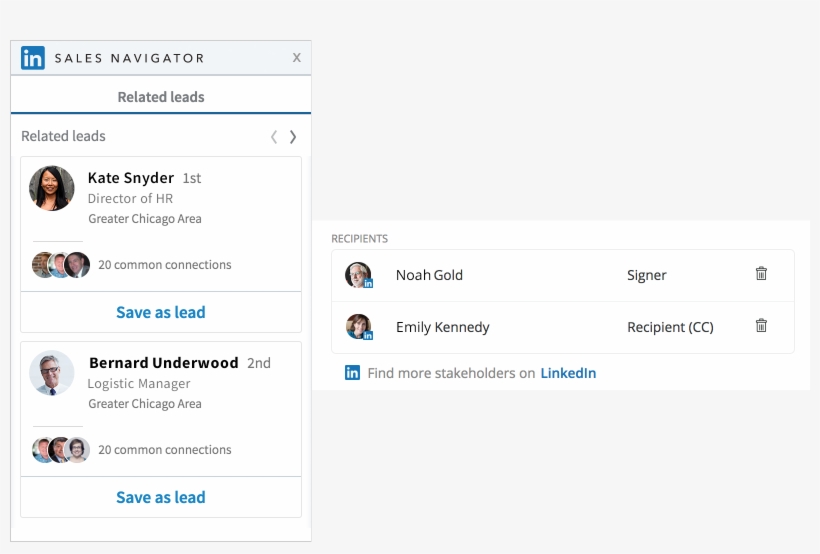The width and height of the screenshot is (820, 554).
Task: Click Greater Chicago Area under Bernard Underwood
Action: [x=145, y=404]
